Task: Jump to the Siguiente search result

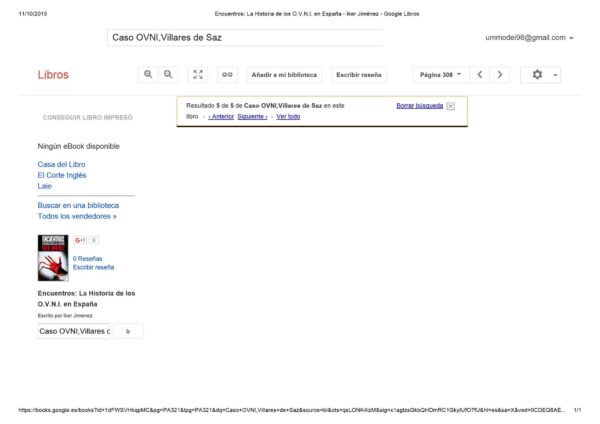Action: pyautogui.click(x=252, y=116)
